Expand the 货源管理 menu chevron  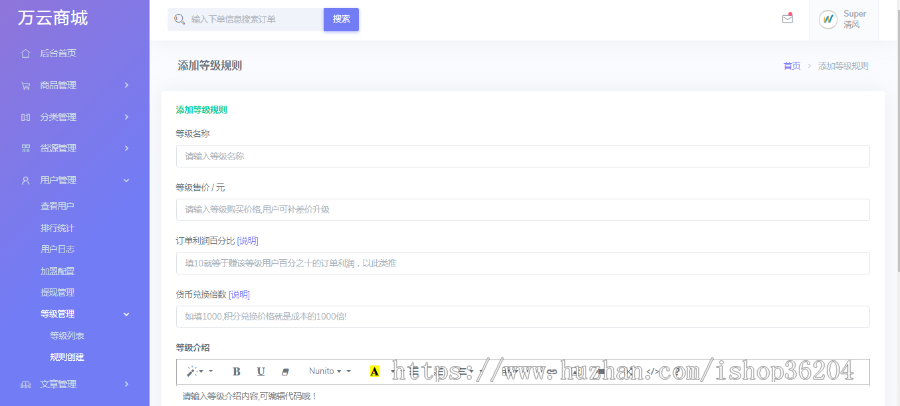pyautogui.click(x=126, y=148)
